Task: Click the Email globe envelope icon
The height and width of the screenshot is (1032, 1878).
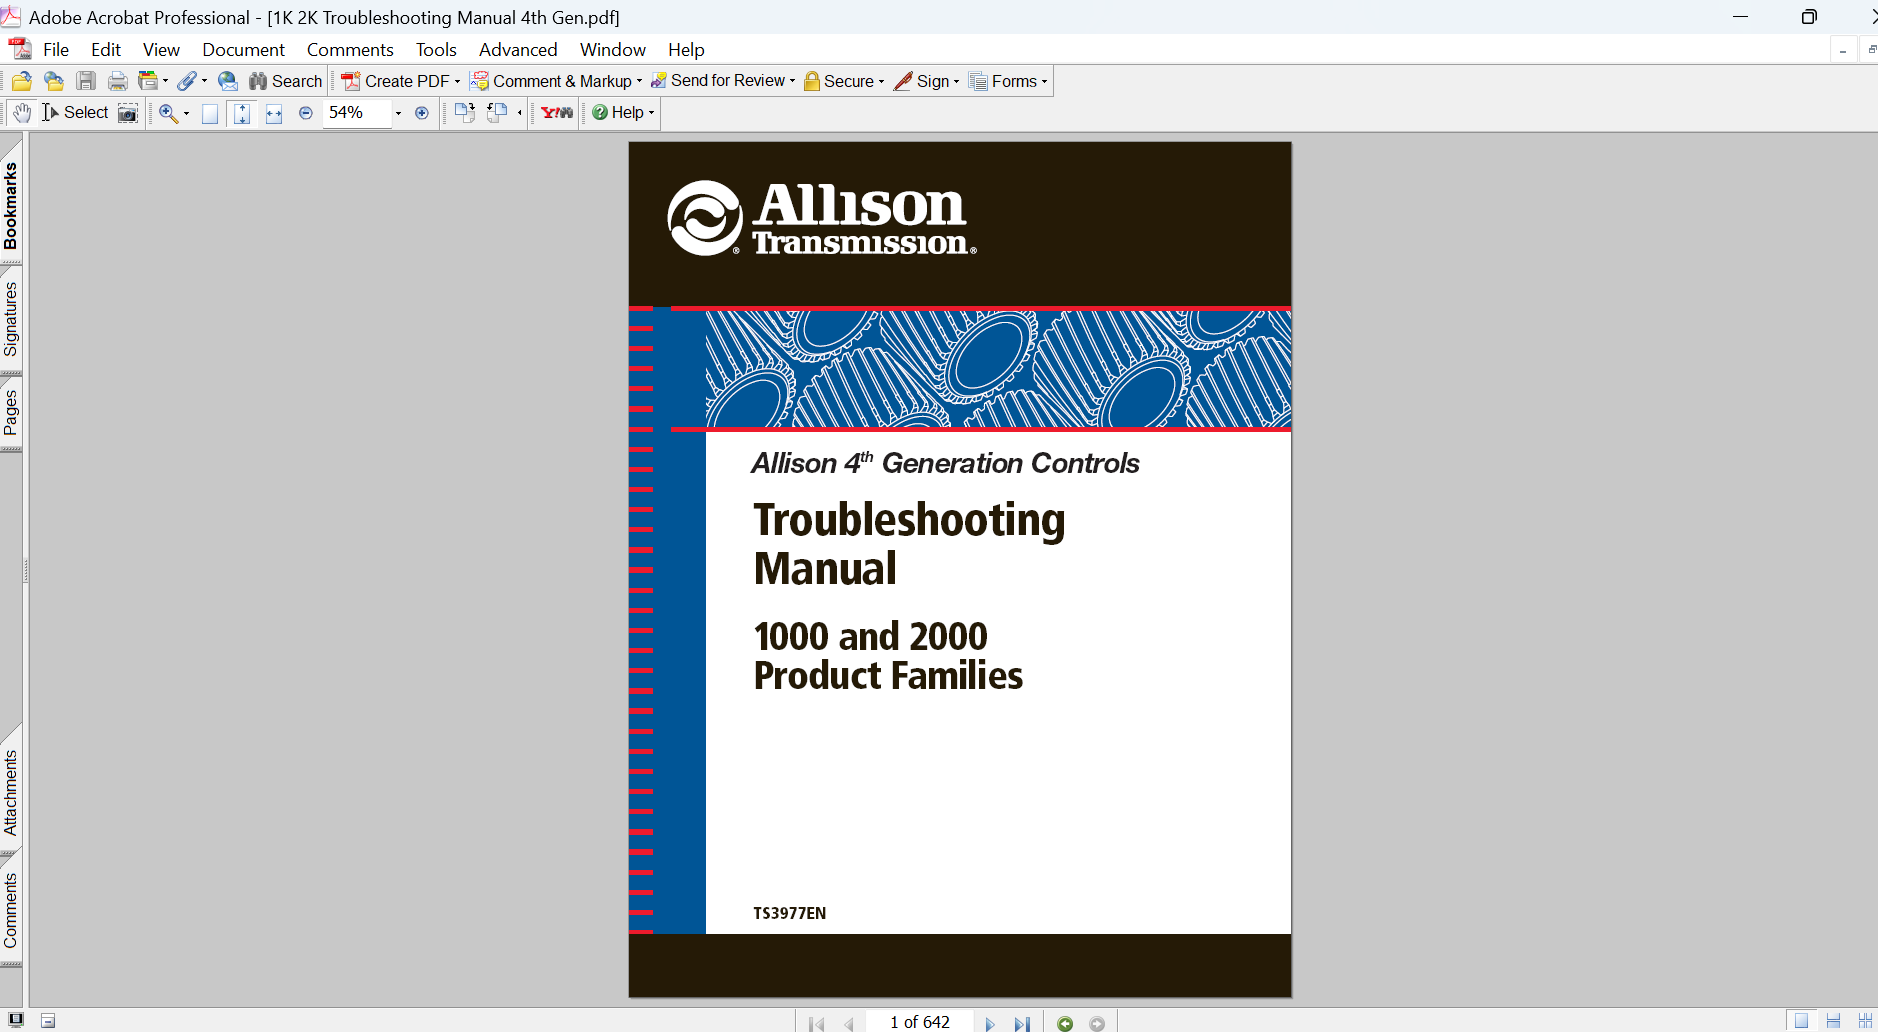Action: pos(228,82)
